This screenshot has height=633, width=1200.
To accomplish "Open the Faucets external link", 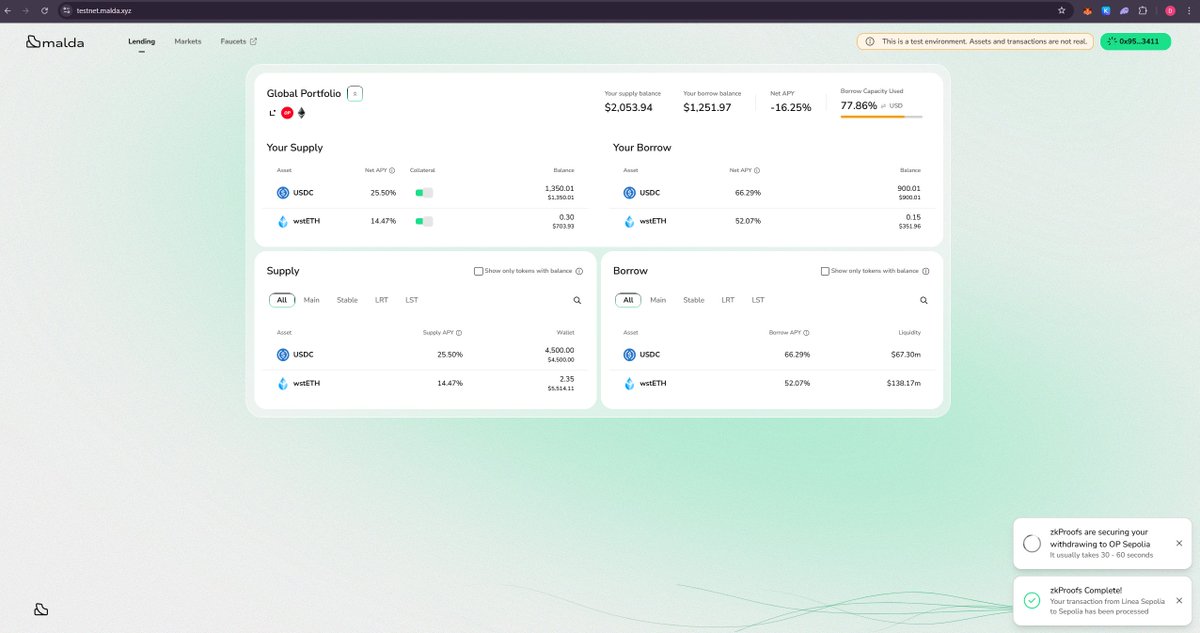I will point(238,42).
